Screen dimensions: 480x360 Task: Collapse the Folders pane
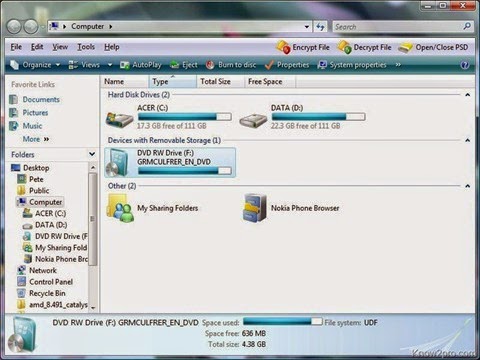[92, 154]
